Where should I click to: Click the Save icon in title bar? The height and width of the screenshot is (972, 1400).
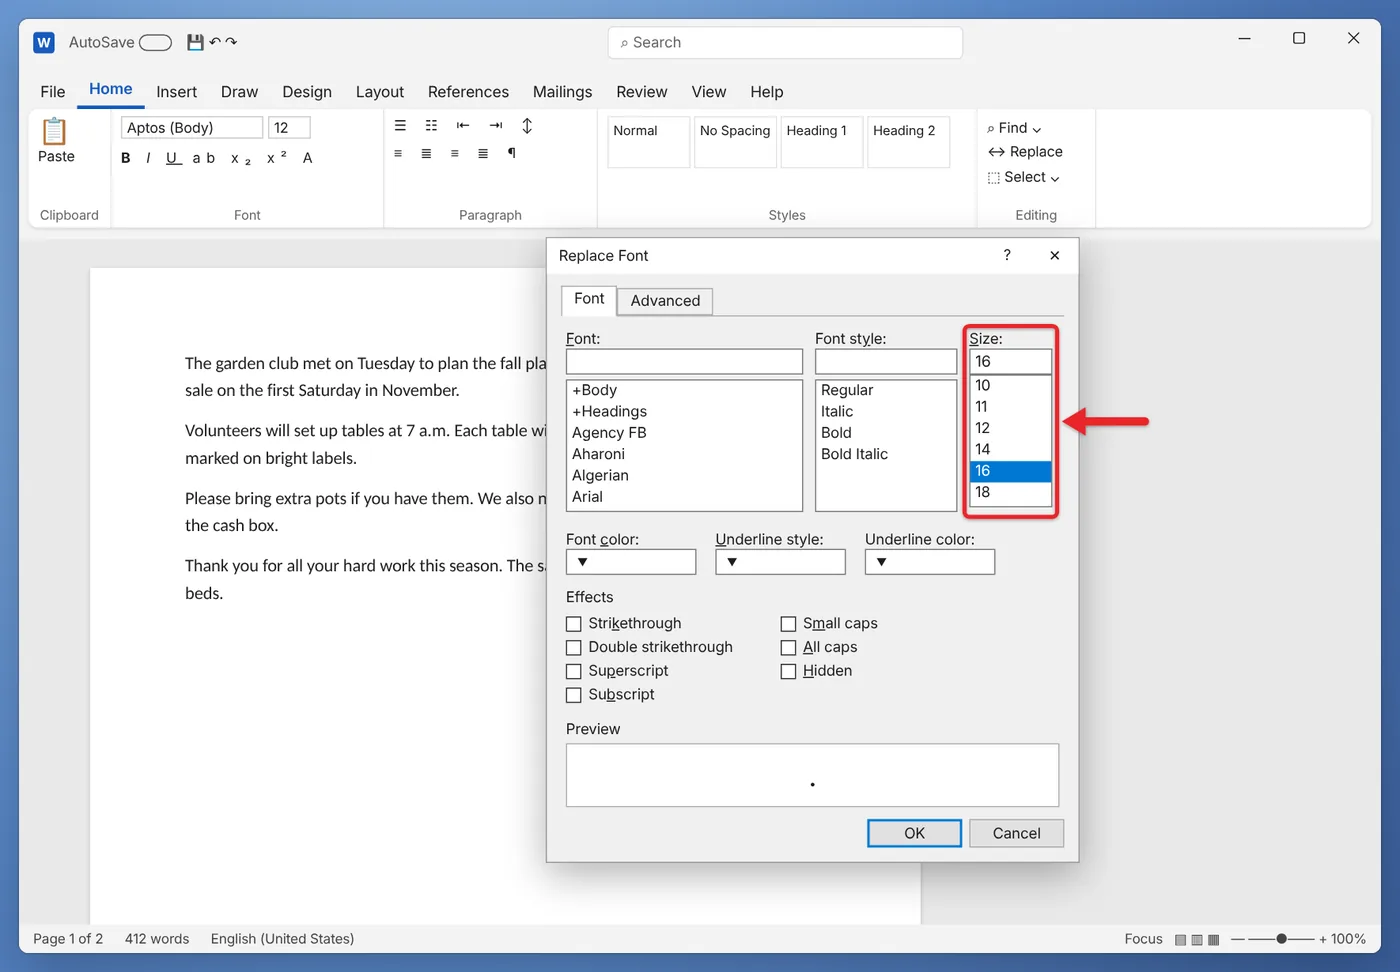(x=195, y=42)
